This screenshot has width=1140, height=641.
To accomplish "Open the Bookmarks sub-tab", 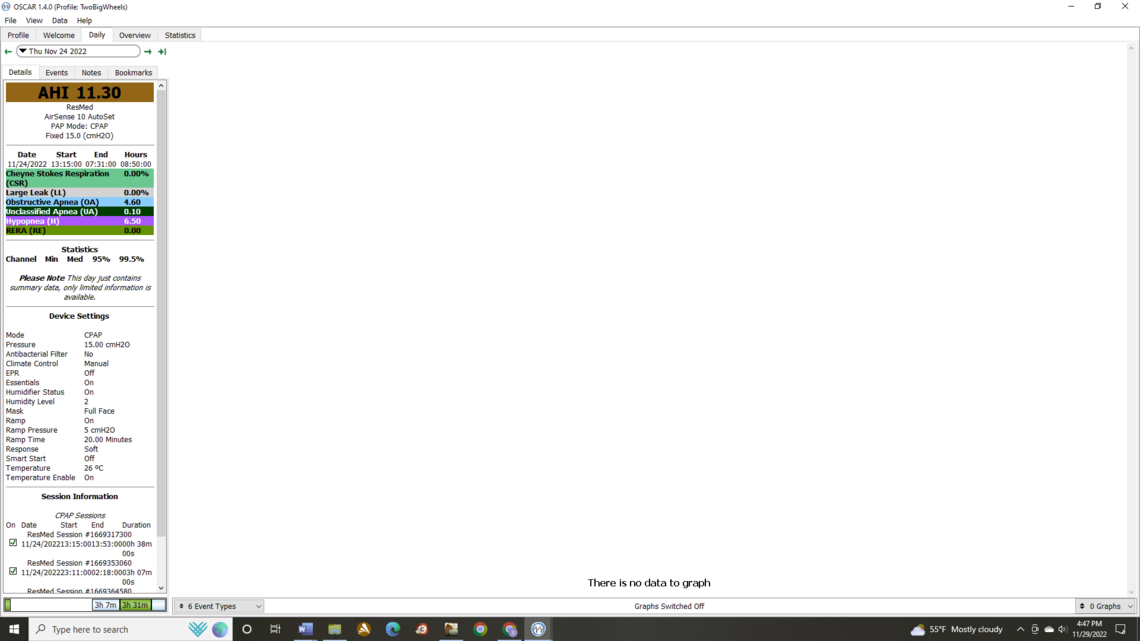I will pos(133,73).
